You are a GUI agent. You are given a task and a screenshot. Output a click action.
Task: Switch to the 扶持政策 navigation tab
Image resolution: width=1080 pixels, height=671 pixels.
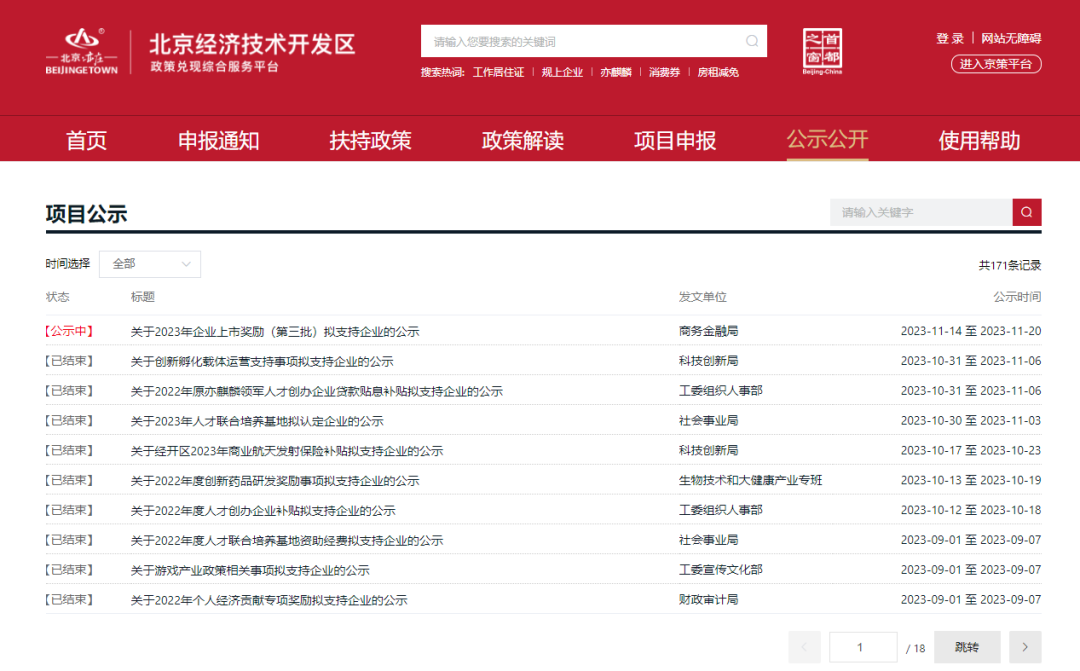tap(370, 141)
